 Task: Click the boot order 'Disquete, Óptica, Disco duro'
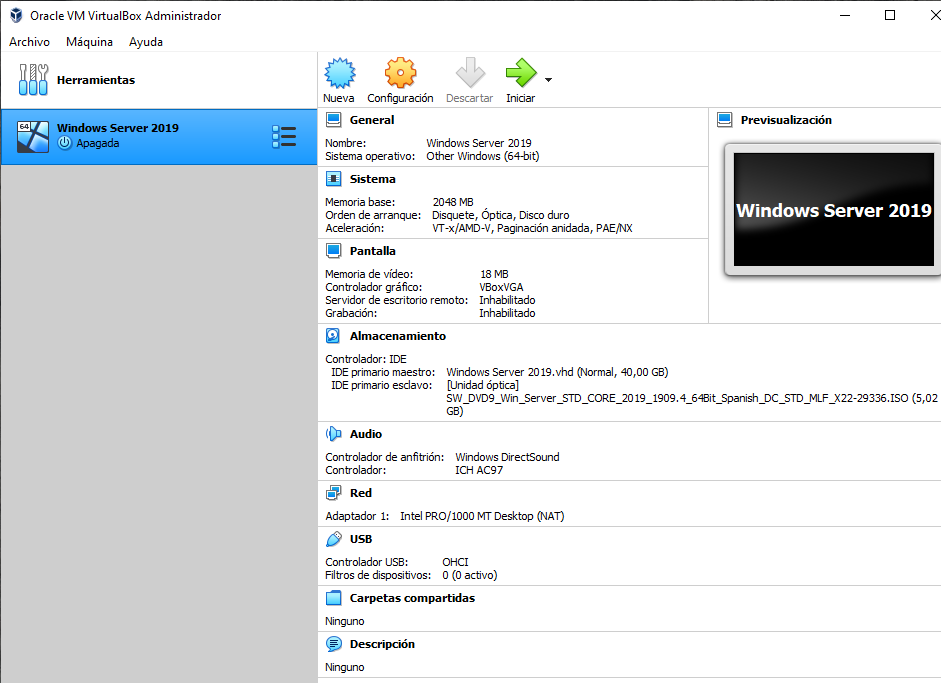[x=501, y=215]
